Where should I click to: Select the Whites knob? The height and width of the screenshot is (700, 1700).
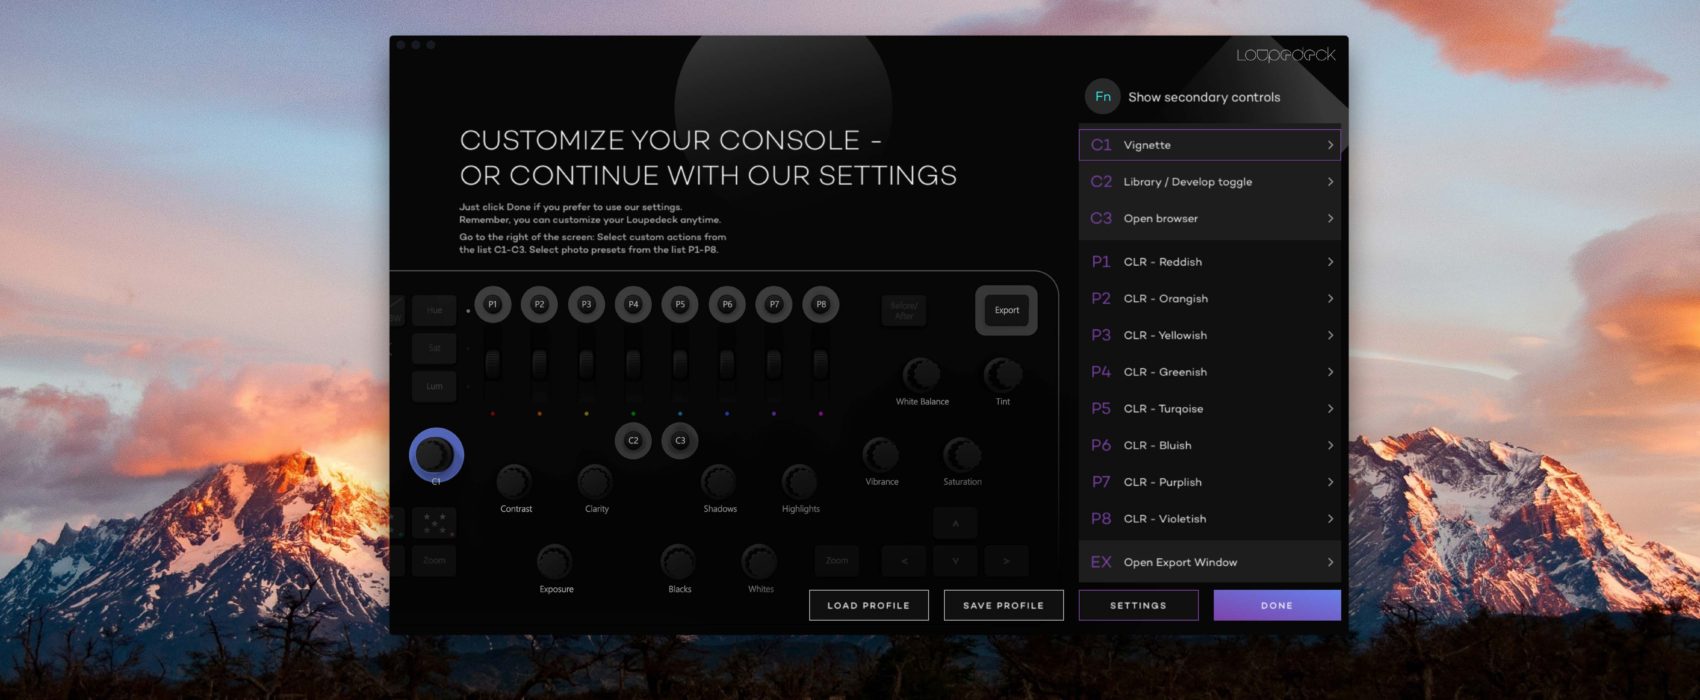click(x=759, y=562)
